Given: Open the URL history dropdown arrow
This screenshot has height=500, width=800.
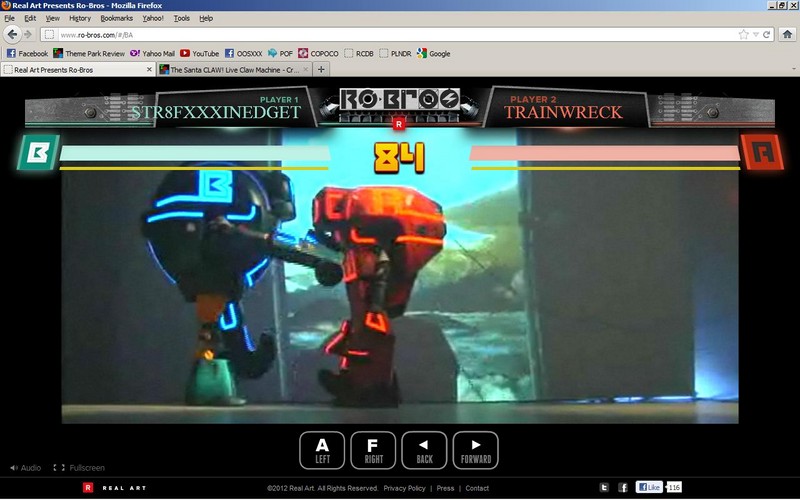Looking at the screenshot, I should 756,35.
